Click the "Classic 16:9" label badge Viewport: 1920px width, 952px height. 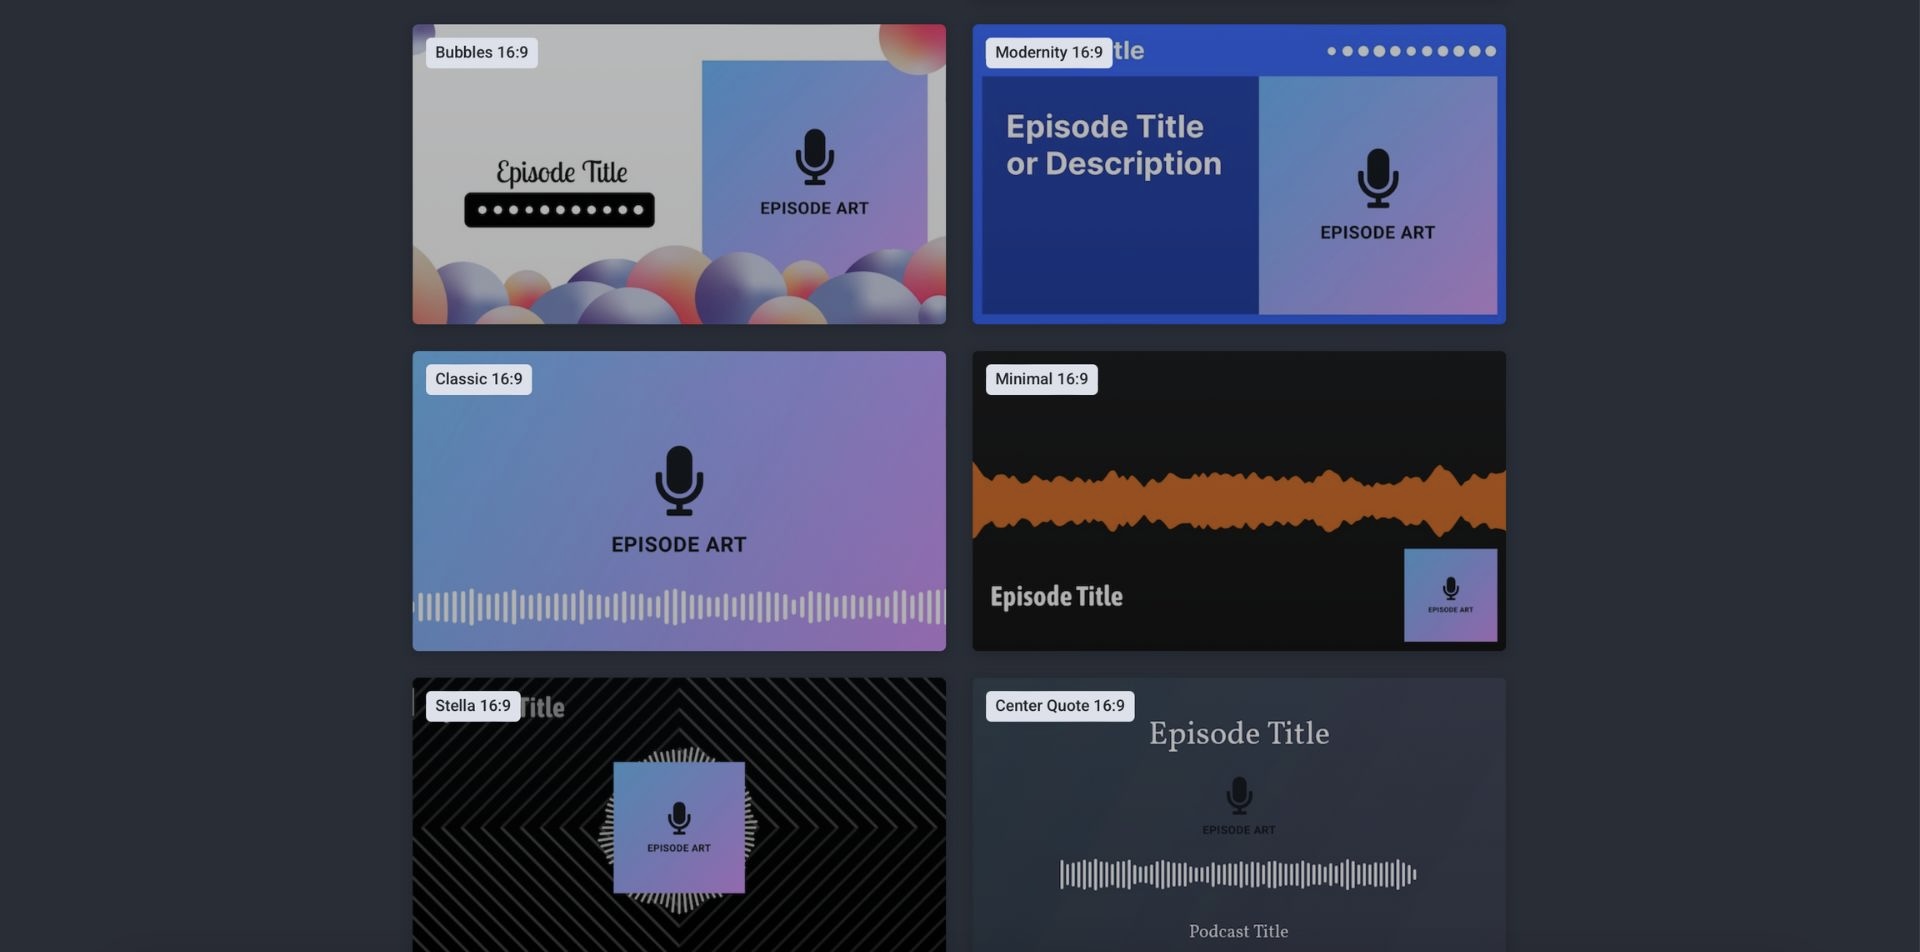[x=479, y=379]
